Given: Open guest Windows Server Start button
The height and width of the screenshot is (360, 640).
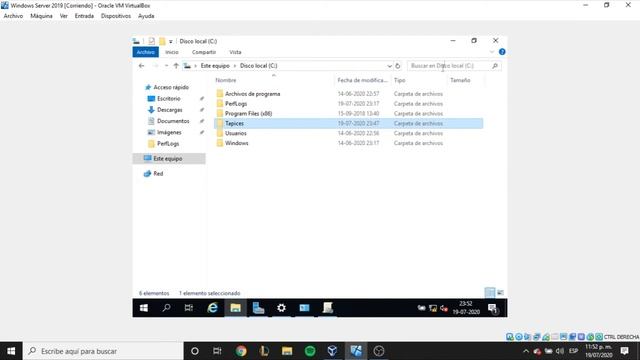Looking at the screenshot, I should [144, 308].
